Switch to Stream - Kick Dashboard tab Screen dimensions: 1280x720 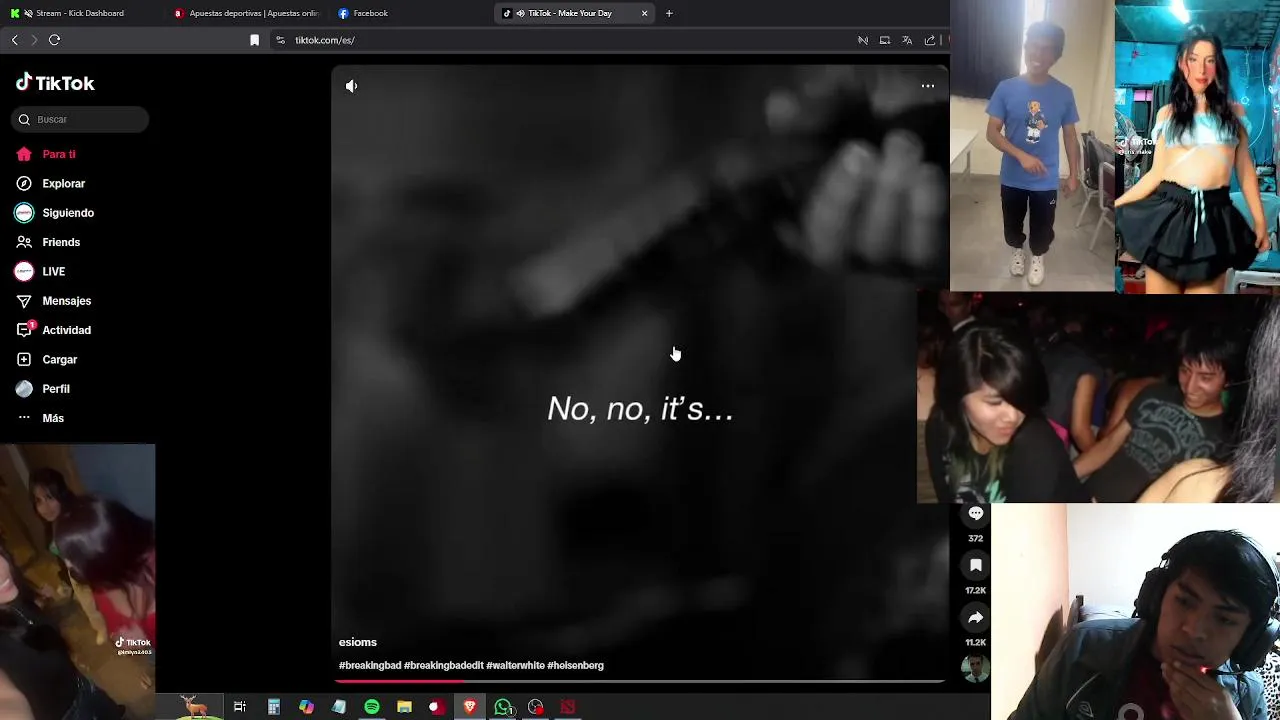click(80, 13)
